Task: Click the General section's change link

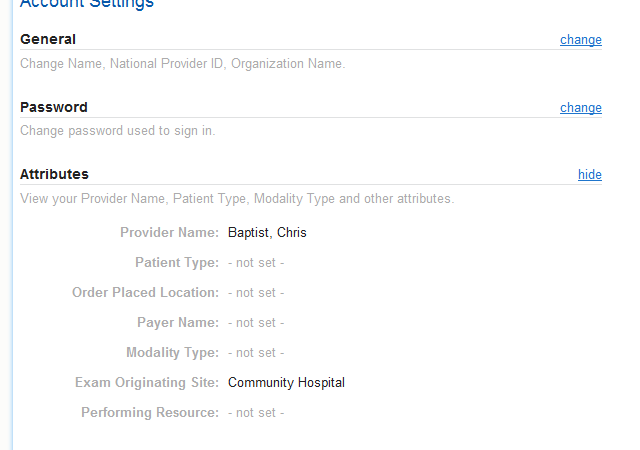Action: click(x=580, y=40)
